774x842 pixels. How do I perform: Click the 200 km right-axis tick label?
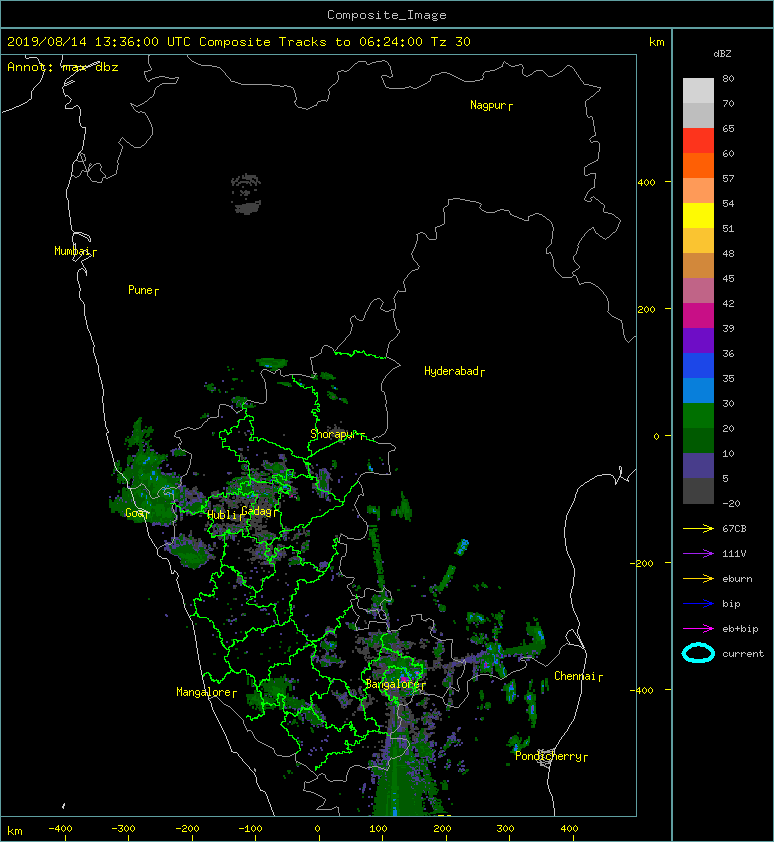pyautogui.click(x=647, y=309)
